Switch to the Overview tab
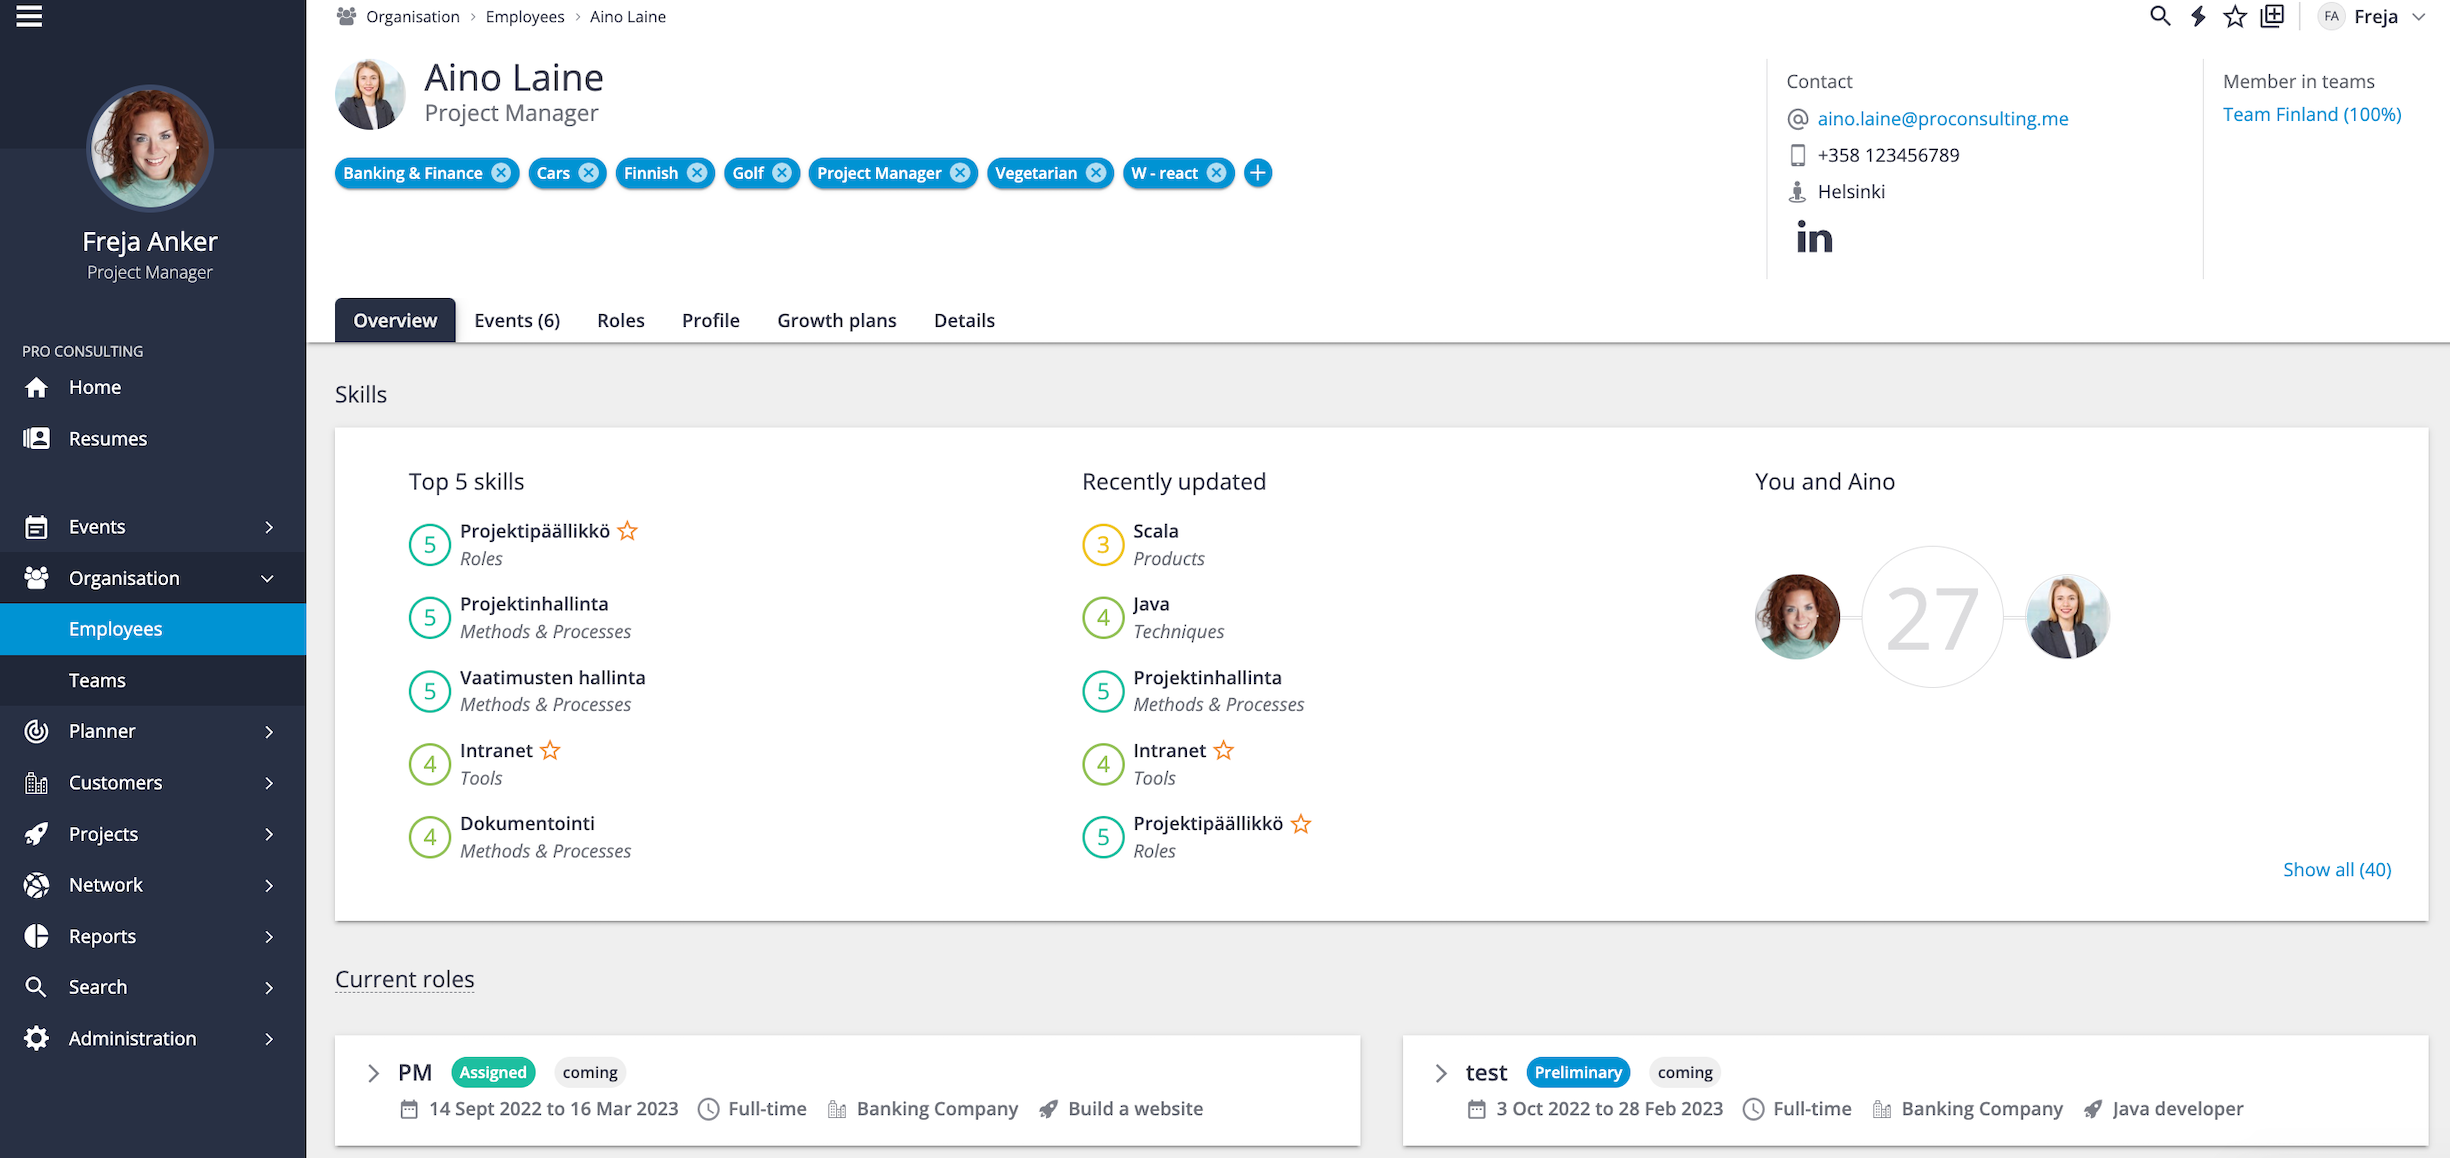The image size is (2450, 1158). pyautogui.click(x=395, y=320)
